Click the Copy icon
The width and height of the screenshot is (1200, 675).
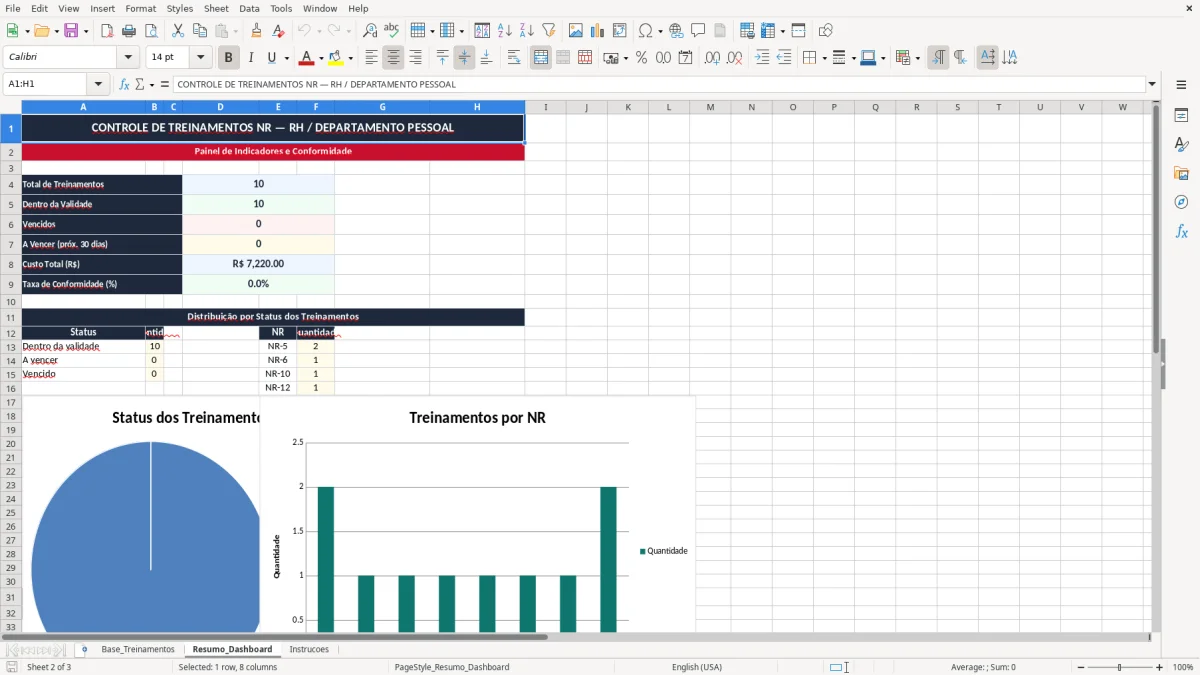[199, 31]
